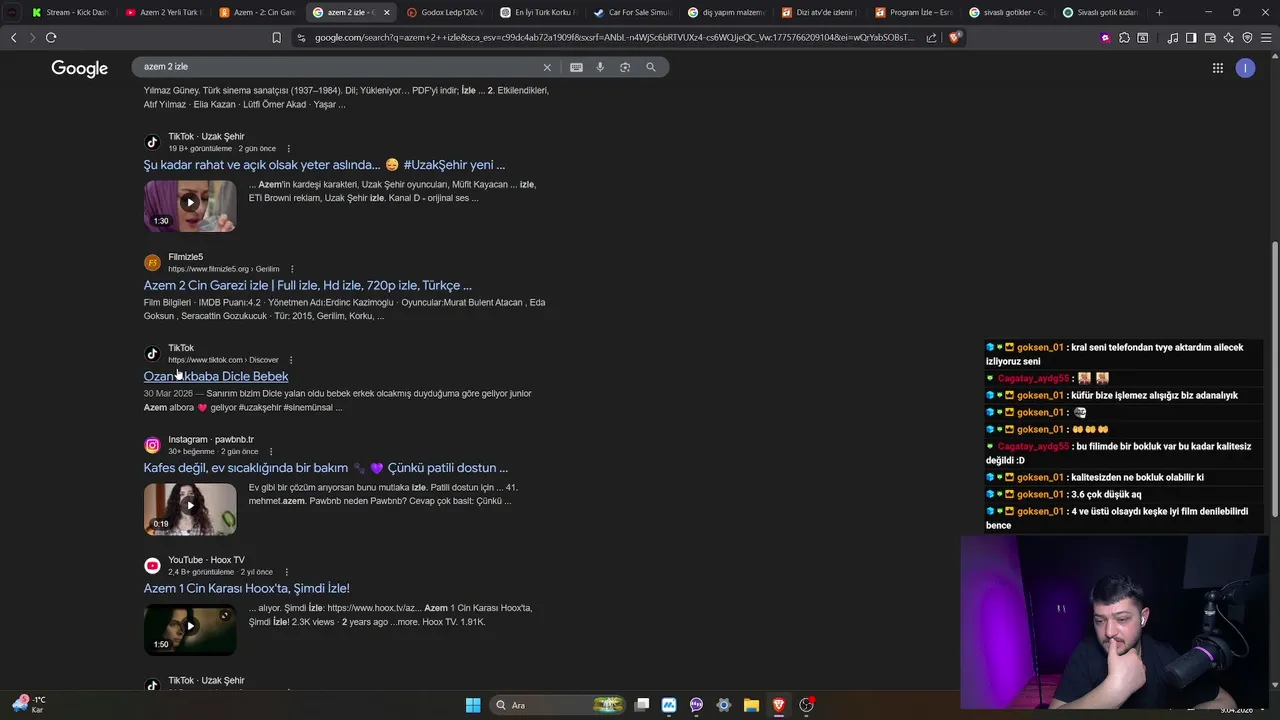Switch to the En İyi Türk Korku tab
The width and height of the screenshot is (1280, 720).
pos(538,12)
